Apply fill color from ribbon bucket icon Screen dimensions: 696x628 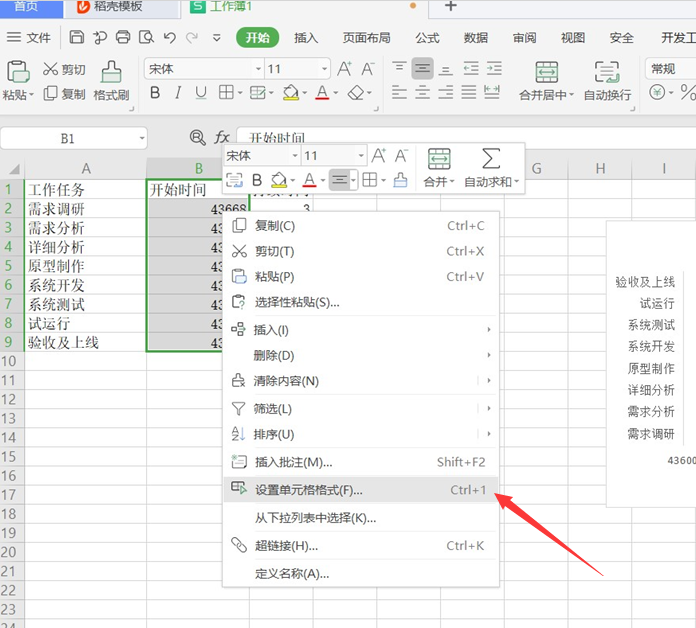click(291, 93)
